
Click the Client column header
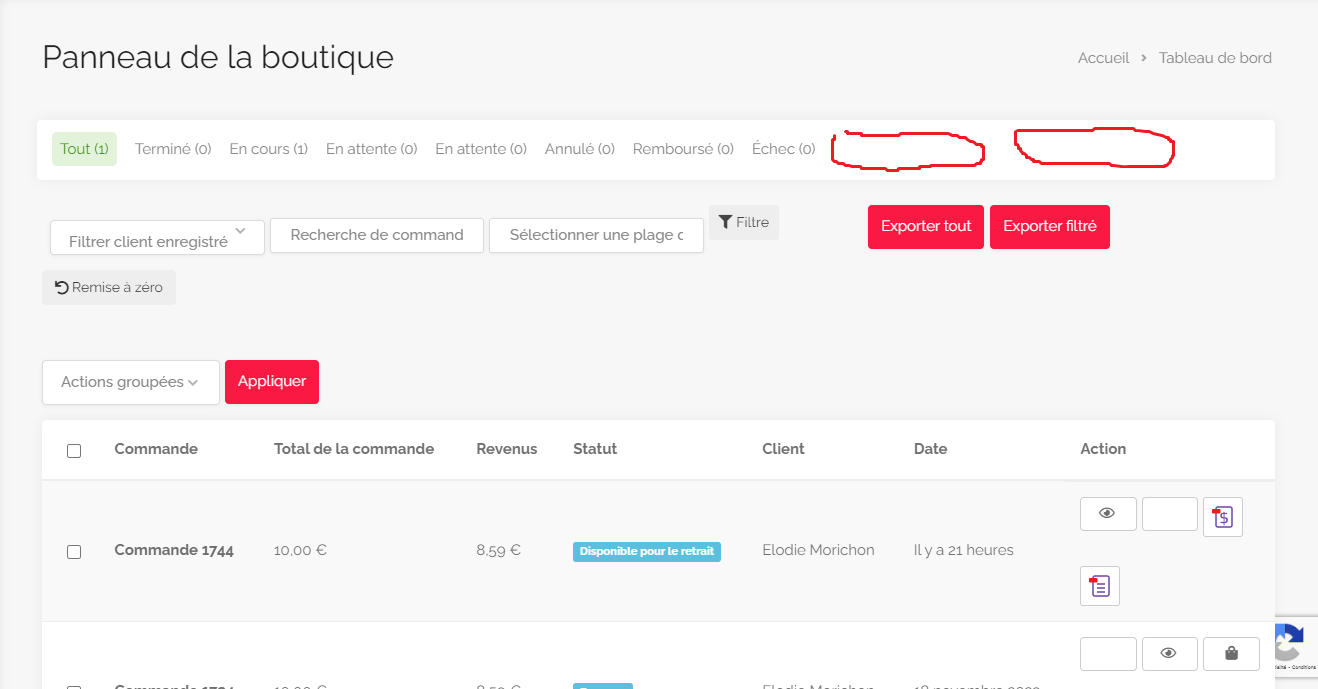(783, 449)
